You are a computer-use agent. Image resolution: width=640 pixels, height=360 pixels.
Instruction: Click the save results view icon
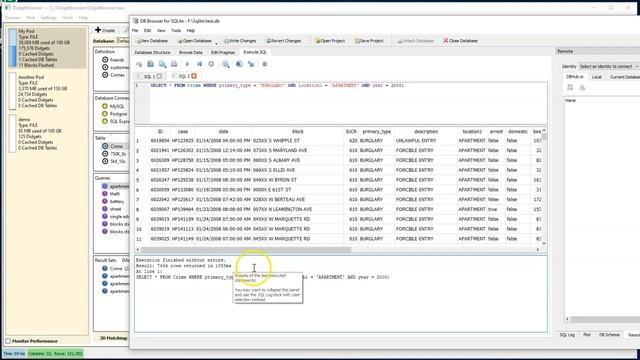click(226, 64)
